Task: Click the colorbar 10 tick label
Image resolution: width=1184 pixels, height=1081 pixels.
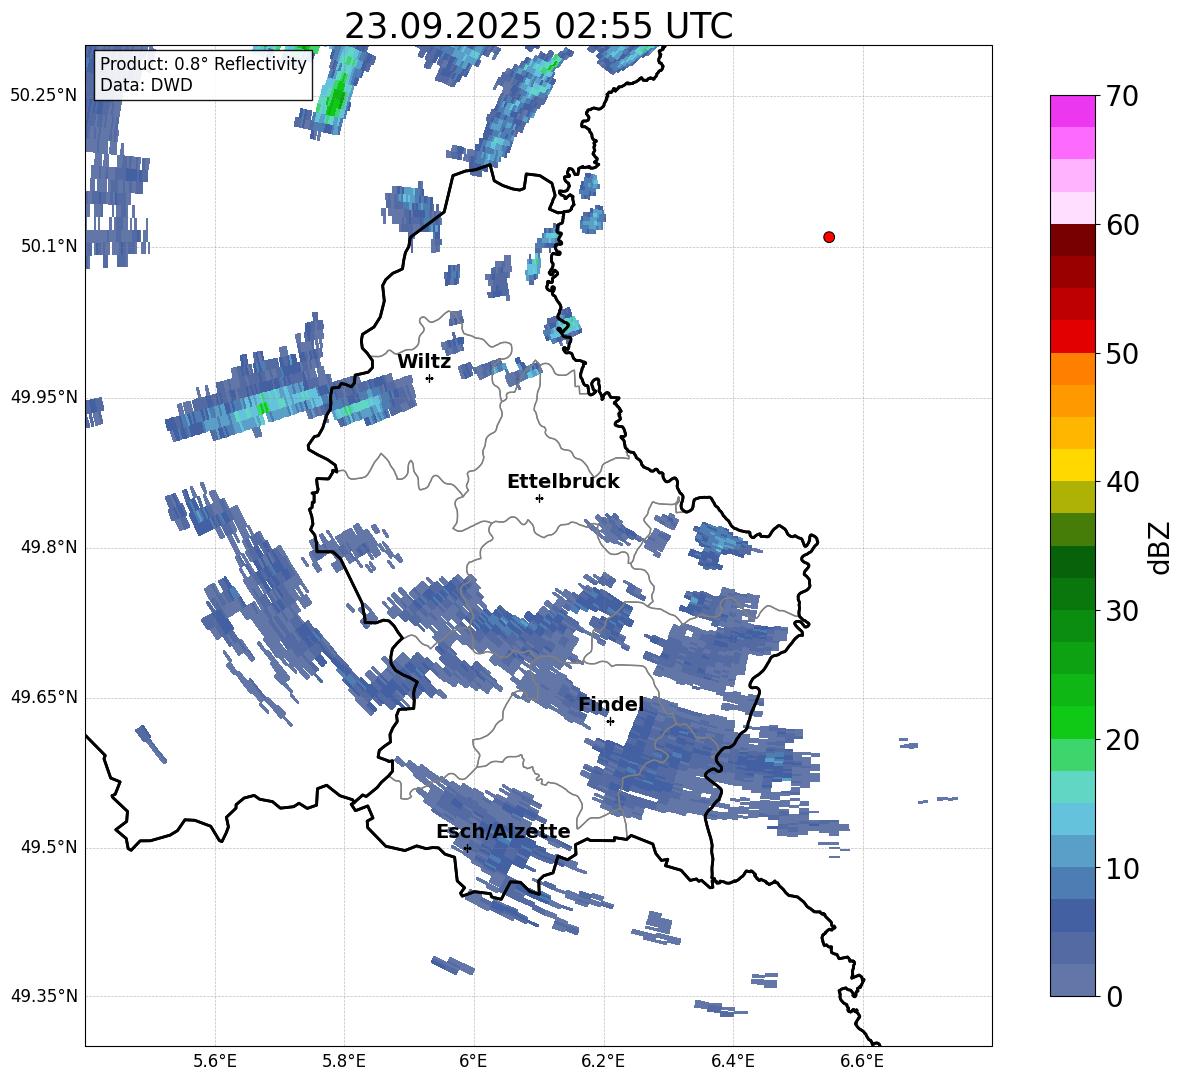Action: 1123,868
